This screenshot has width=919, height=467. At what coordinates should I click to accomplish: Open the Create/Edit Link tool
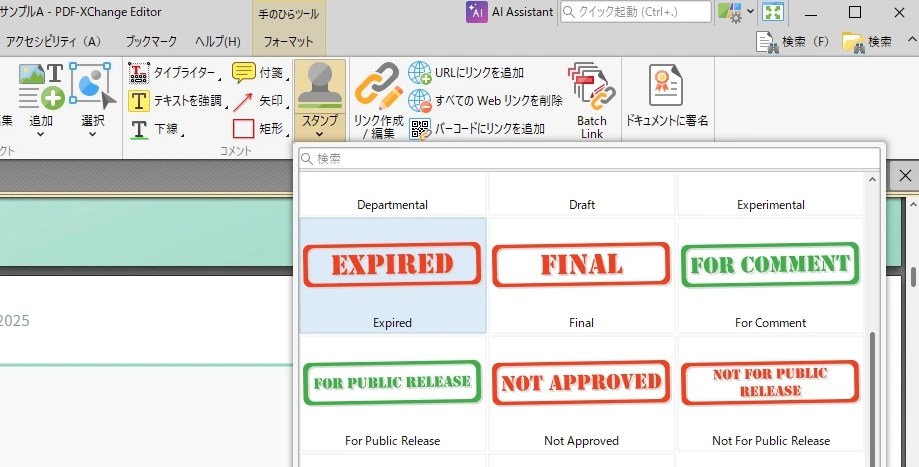pos(379,101)
